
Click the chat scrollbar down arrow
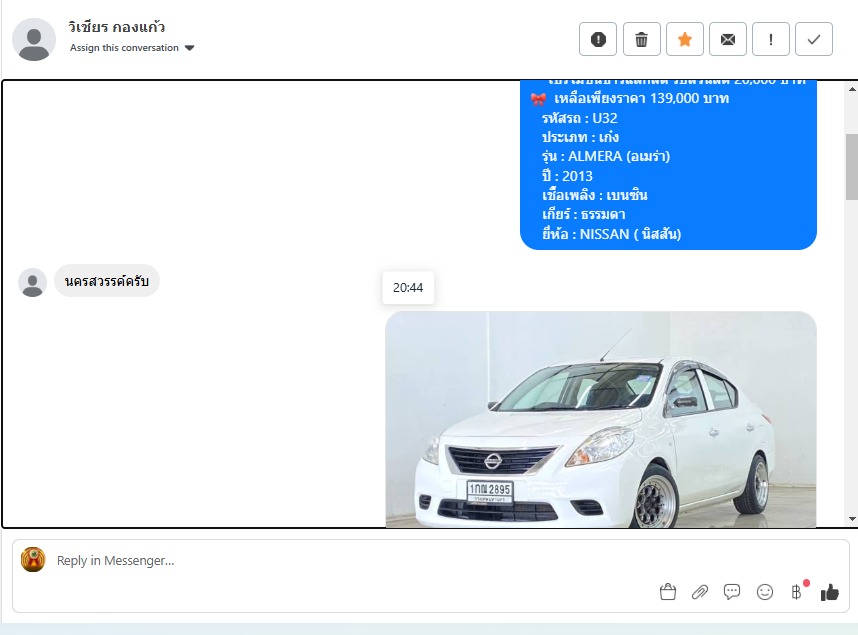[852, 519]
